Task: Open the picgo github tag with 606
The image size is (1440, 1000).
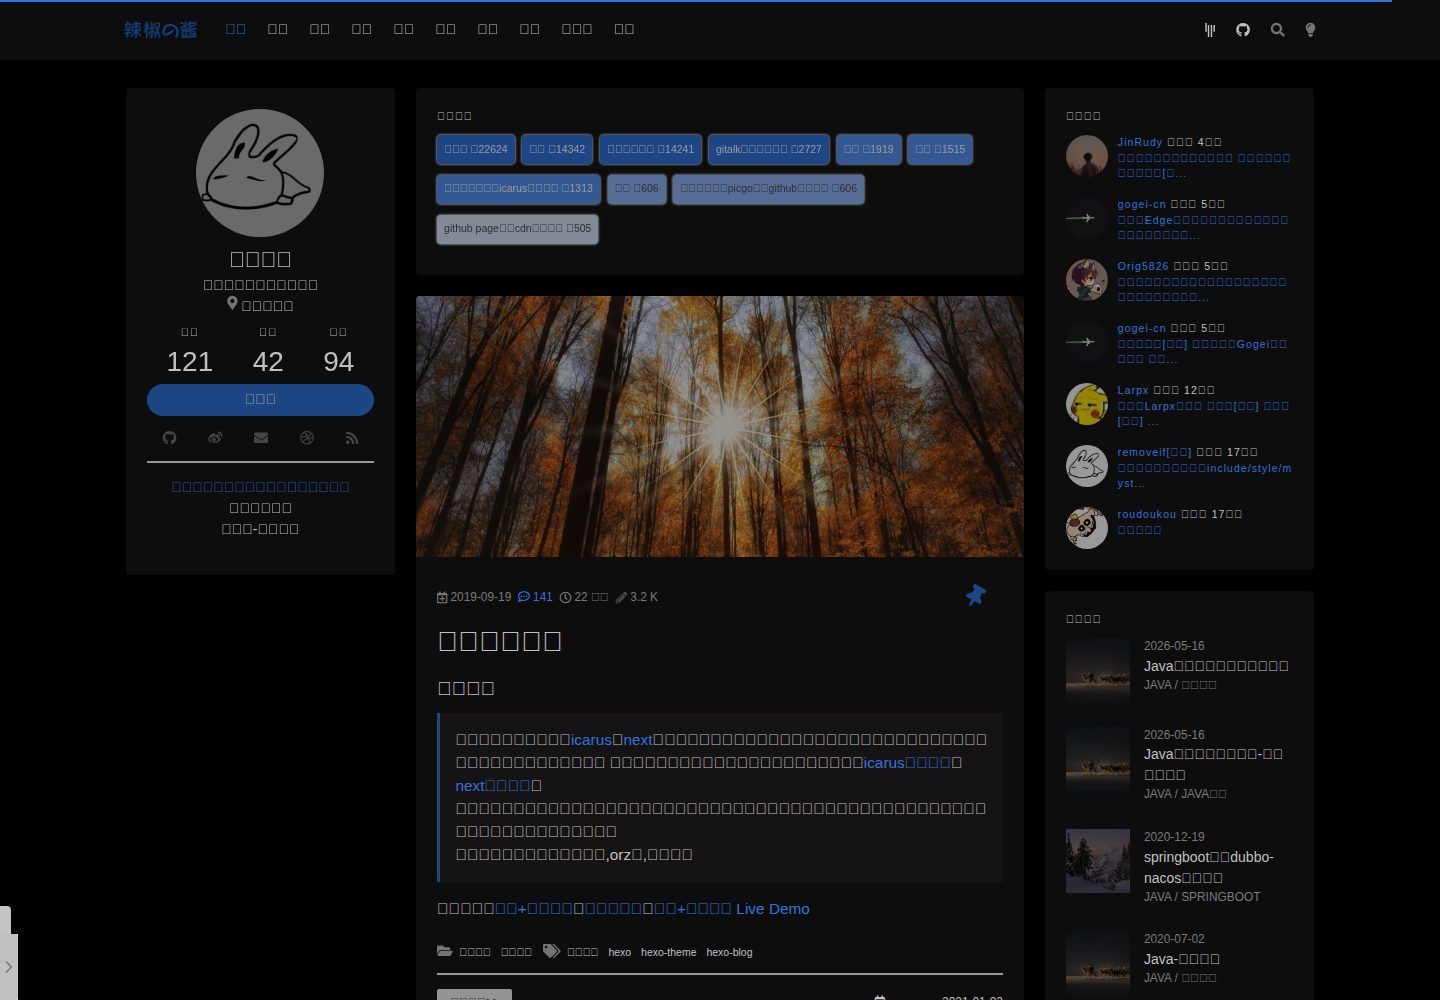Action: (x=768, y=188)
